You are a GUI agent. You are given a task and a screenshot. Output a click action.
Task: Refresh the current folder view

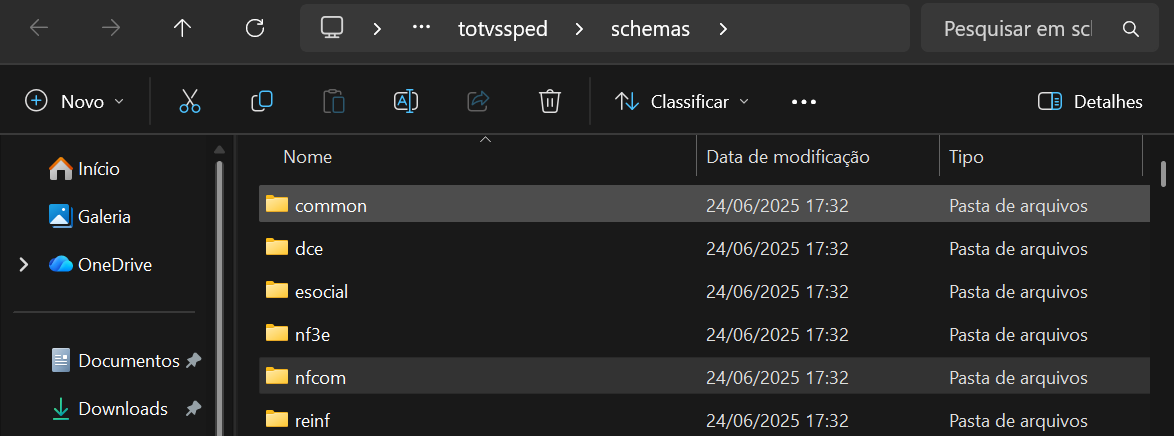pos(255,29)
